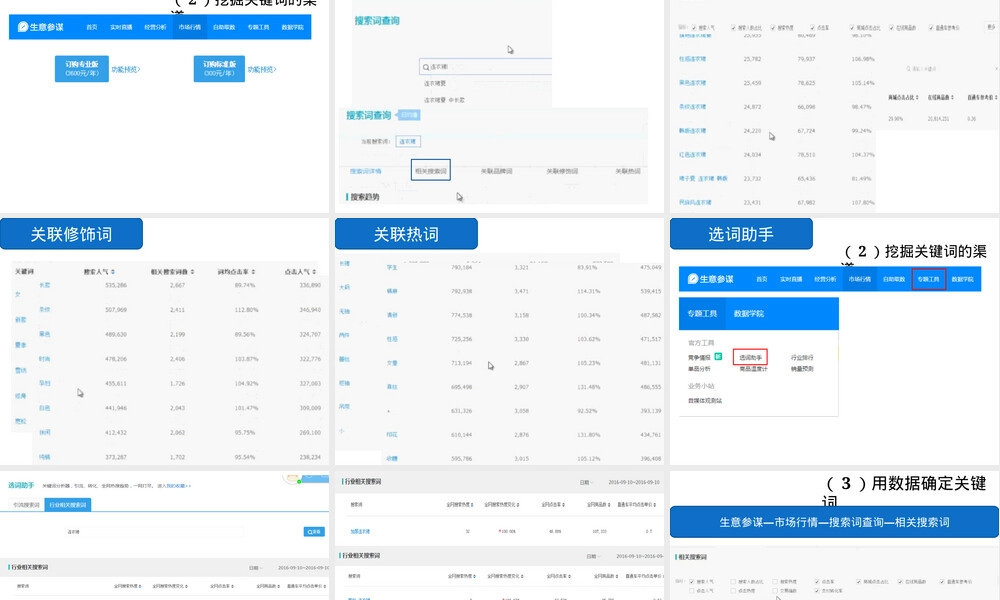Open 日期 dropdown above the 加厚连衣裙 row
Viewport: 1000px width, 600px height.
tap(585, 482)
